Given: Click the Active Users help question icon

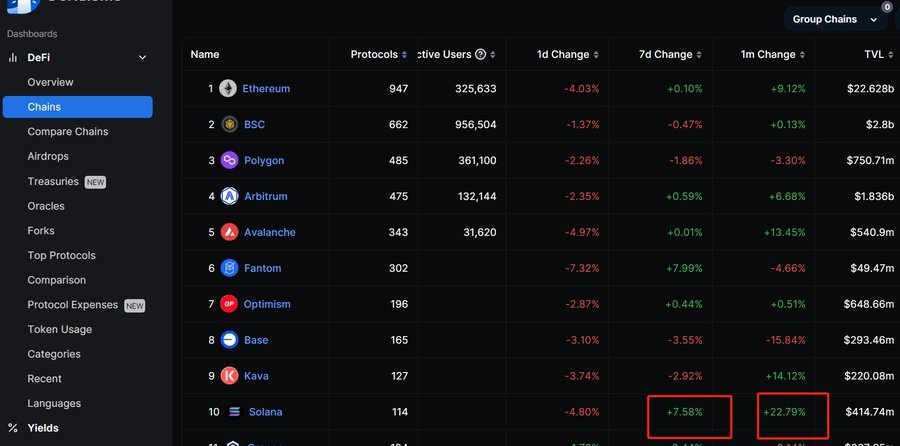Looking at the screenshot, I should click(481, 55).
